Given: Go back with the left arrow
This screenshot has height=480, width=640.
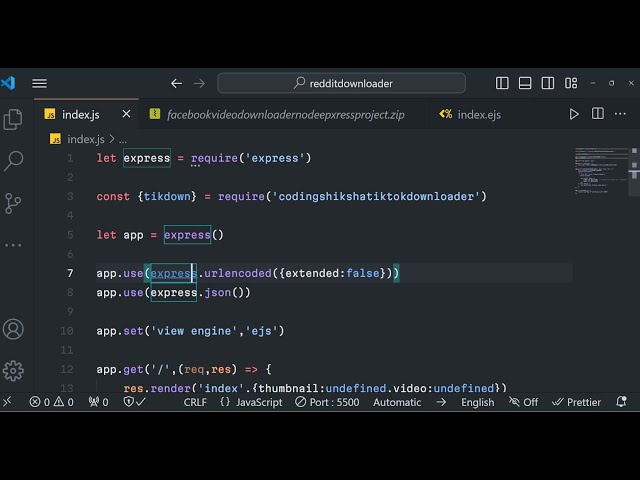Looking at the screenshot, I should click(177, 83).
